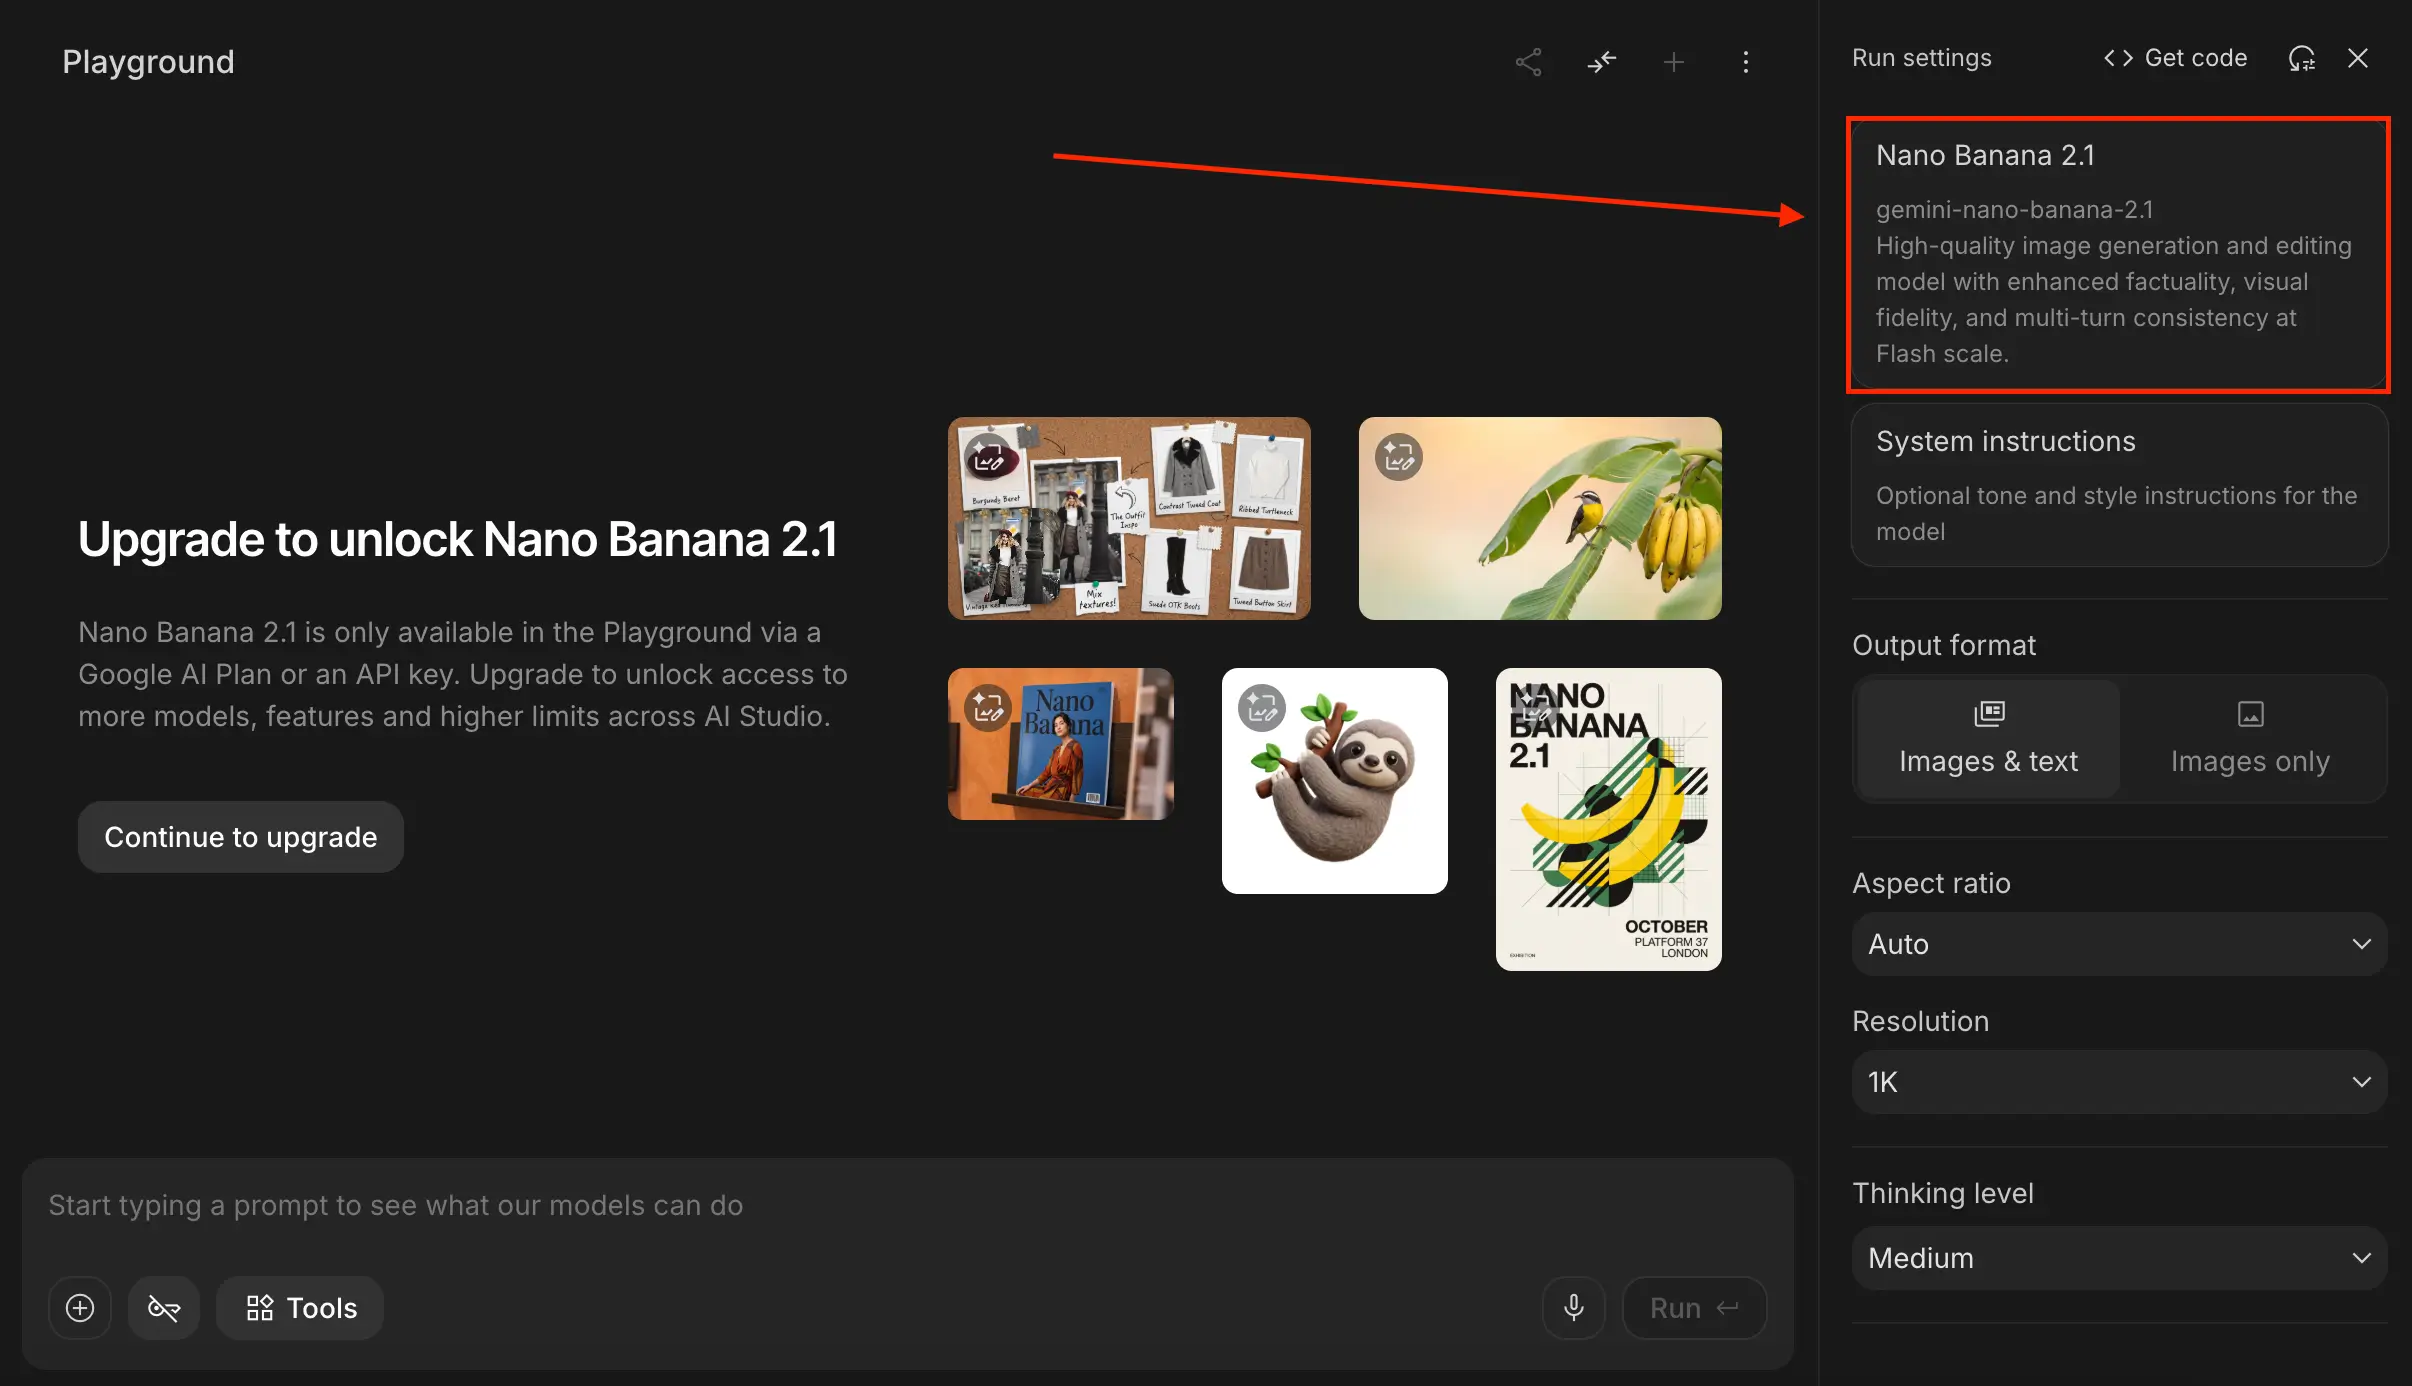Click the Run button
The width and height of the screenshot is (2412, 1386).
1694,1308
